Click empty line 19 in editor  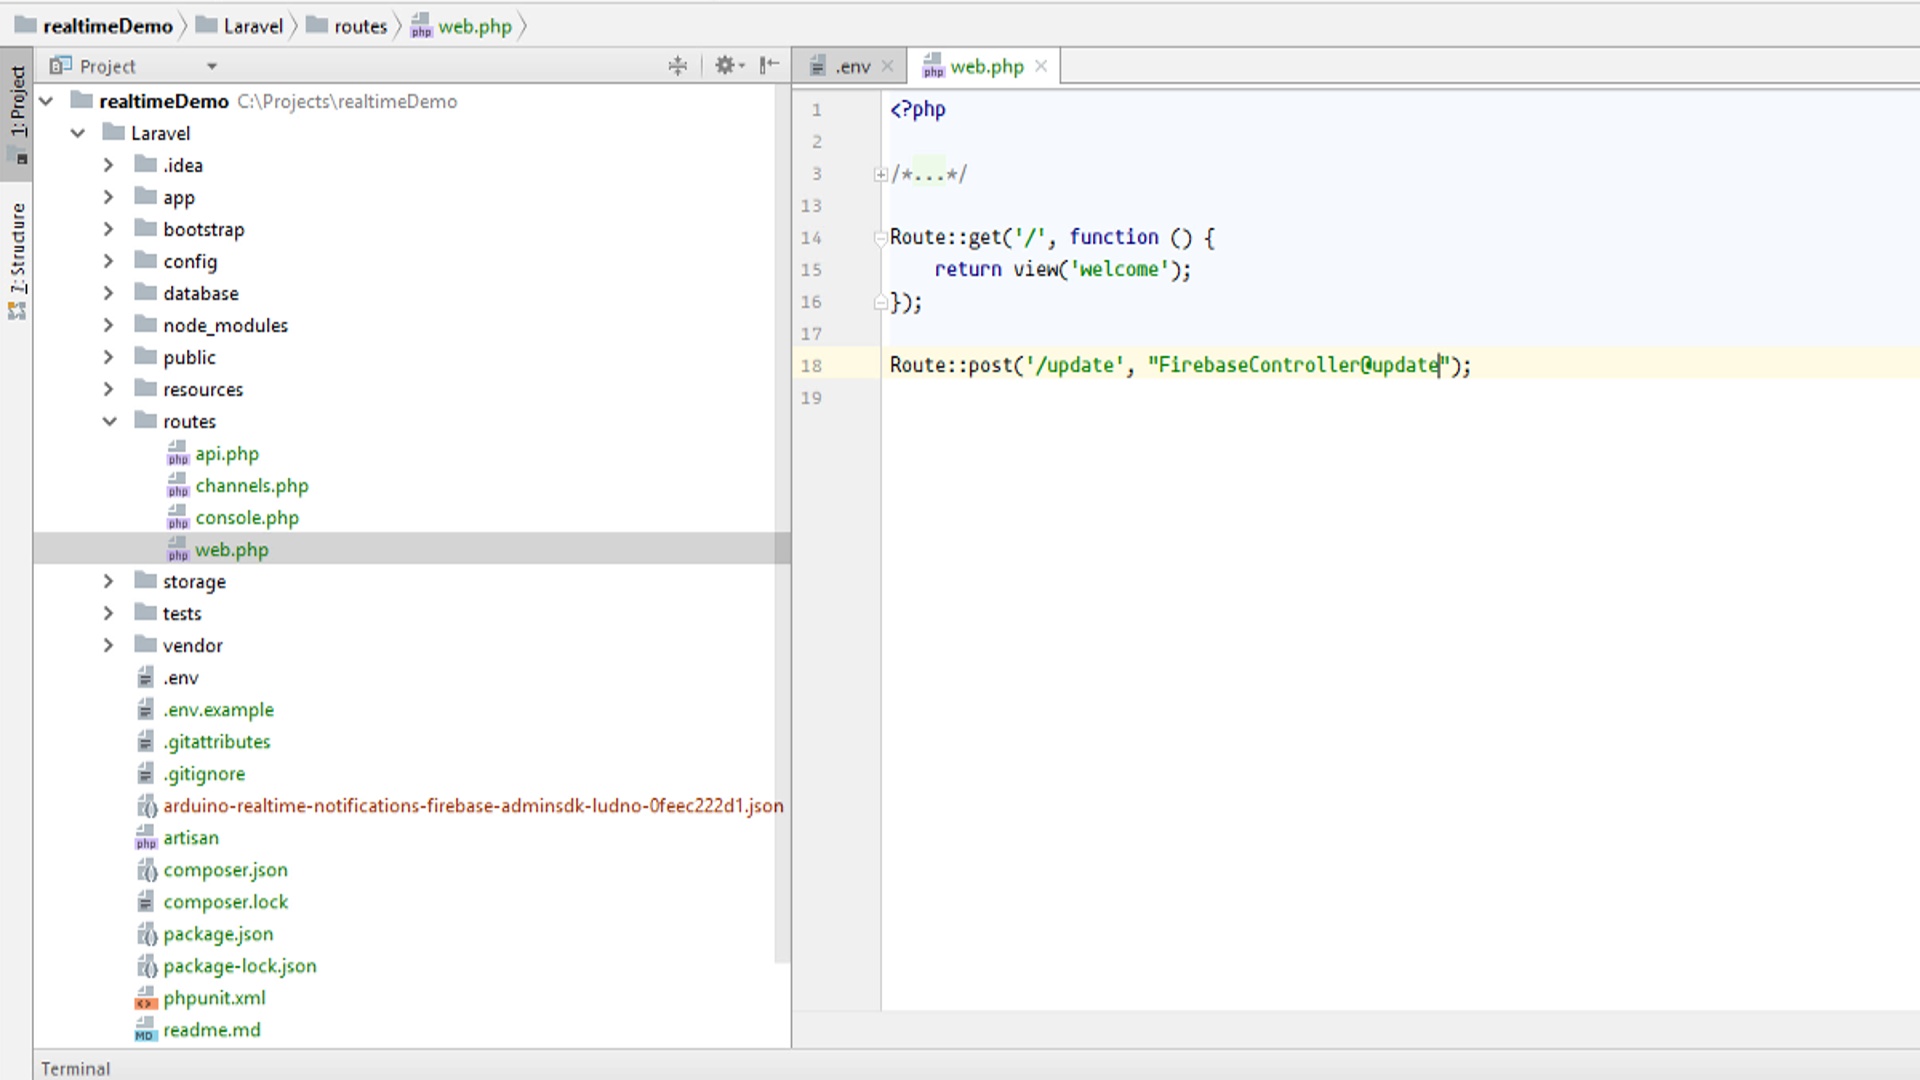1400,398
